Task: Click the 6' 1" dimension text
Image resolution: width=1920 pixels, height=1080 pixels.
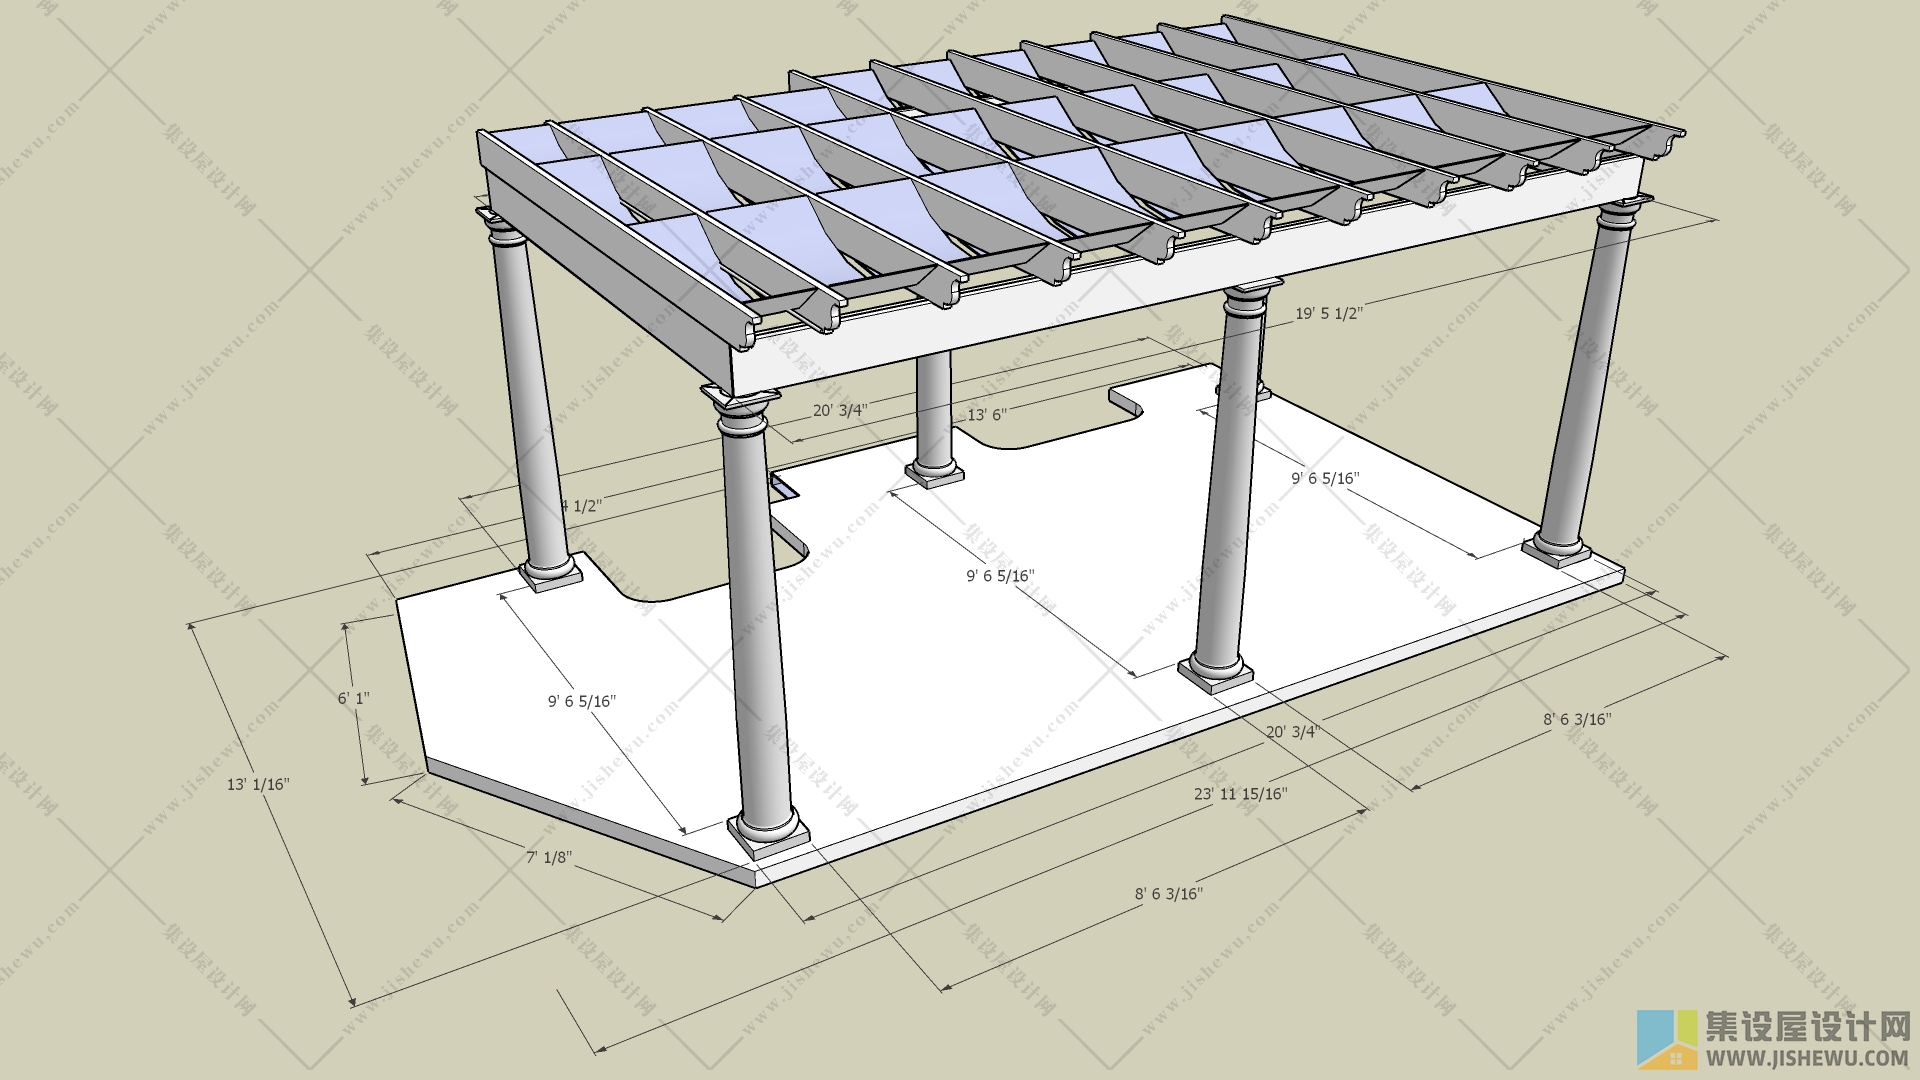Action: (353, 698)
